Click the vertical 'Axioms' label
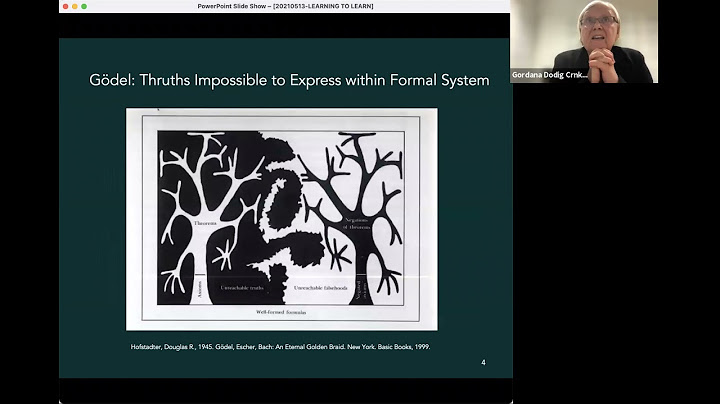The height and width of the screenshot is (404, 720). pyautogui.click(x=199, y=289)
